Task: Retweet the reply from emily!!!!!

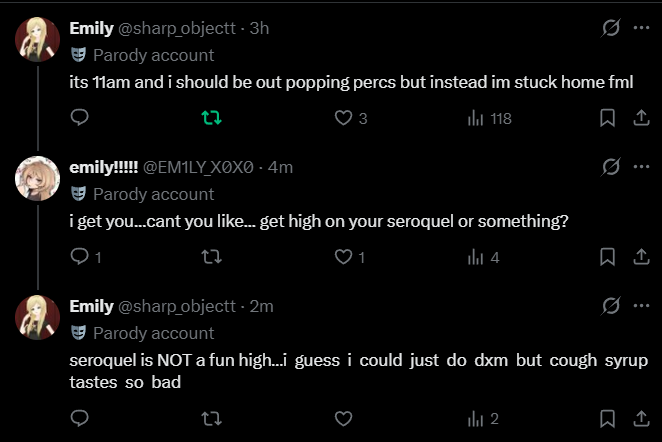Action: pos(212,257)
